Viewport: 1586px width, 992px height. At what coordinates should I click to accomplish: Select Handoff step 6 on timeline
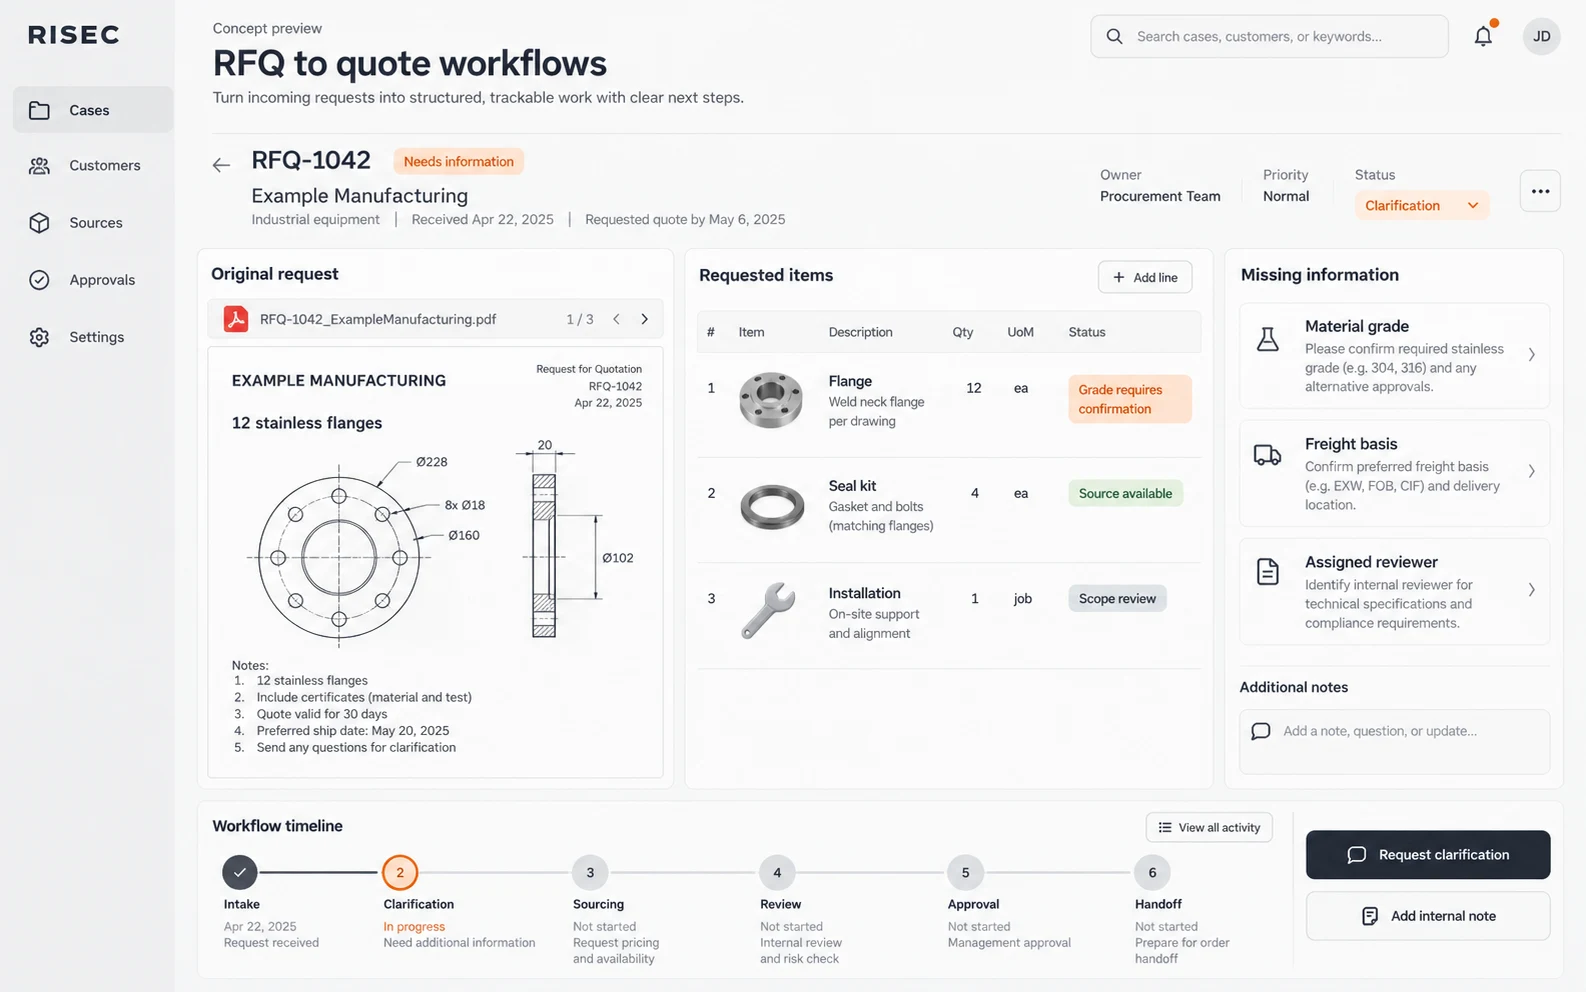tap(1152, 872)
